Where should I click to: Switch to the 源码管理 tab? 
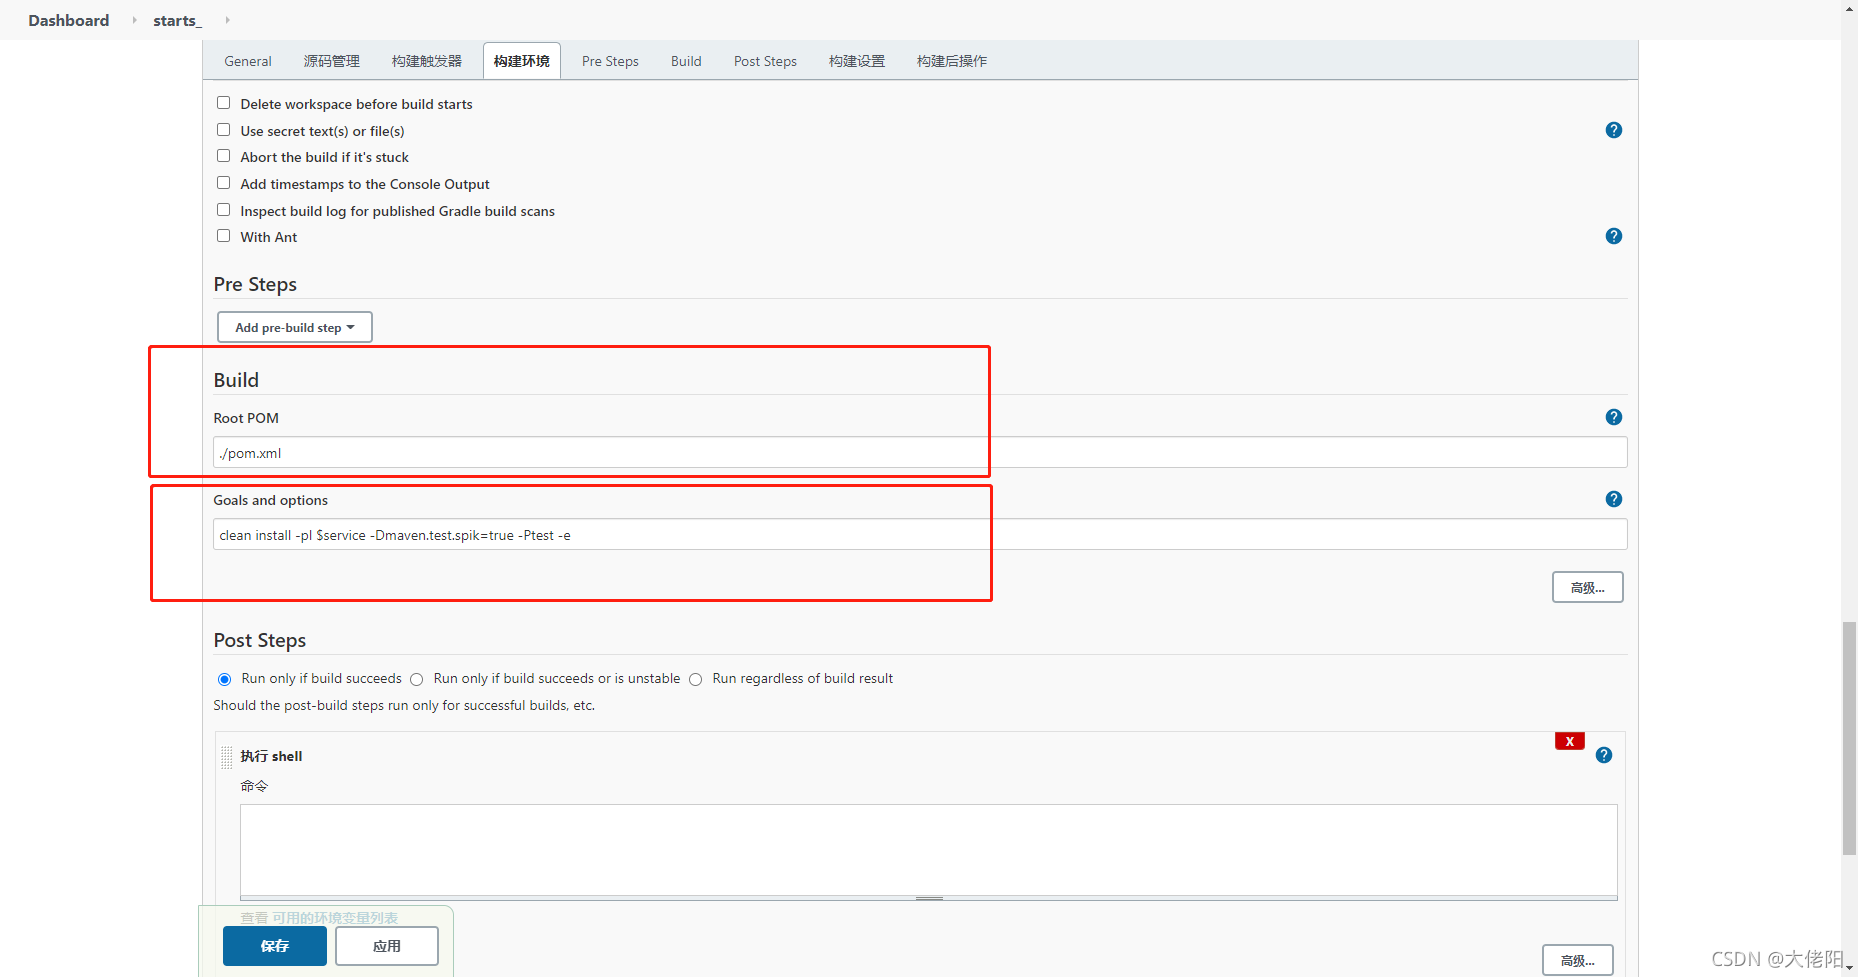coord(332,61)
